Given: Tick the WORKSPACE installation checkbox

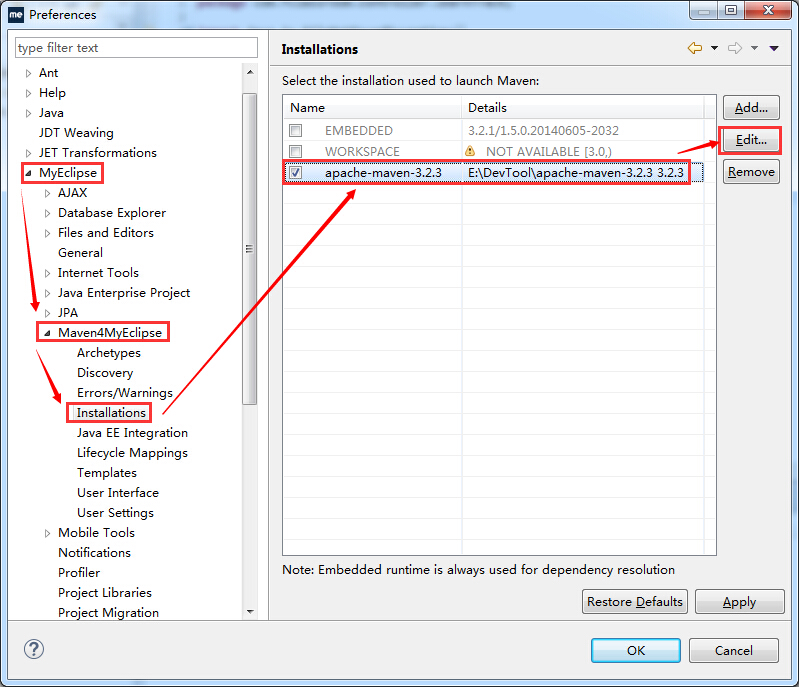Looking at the screenshot, I should point(296,151).
